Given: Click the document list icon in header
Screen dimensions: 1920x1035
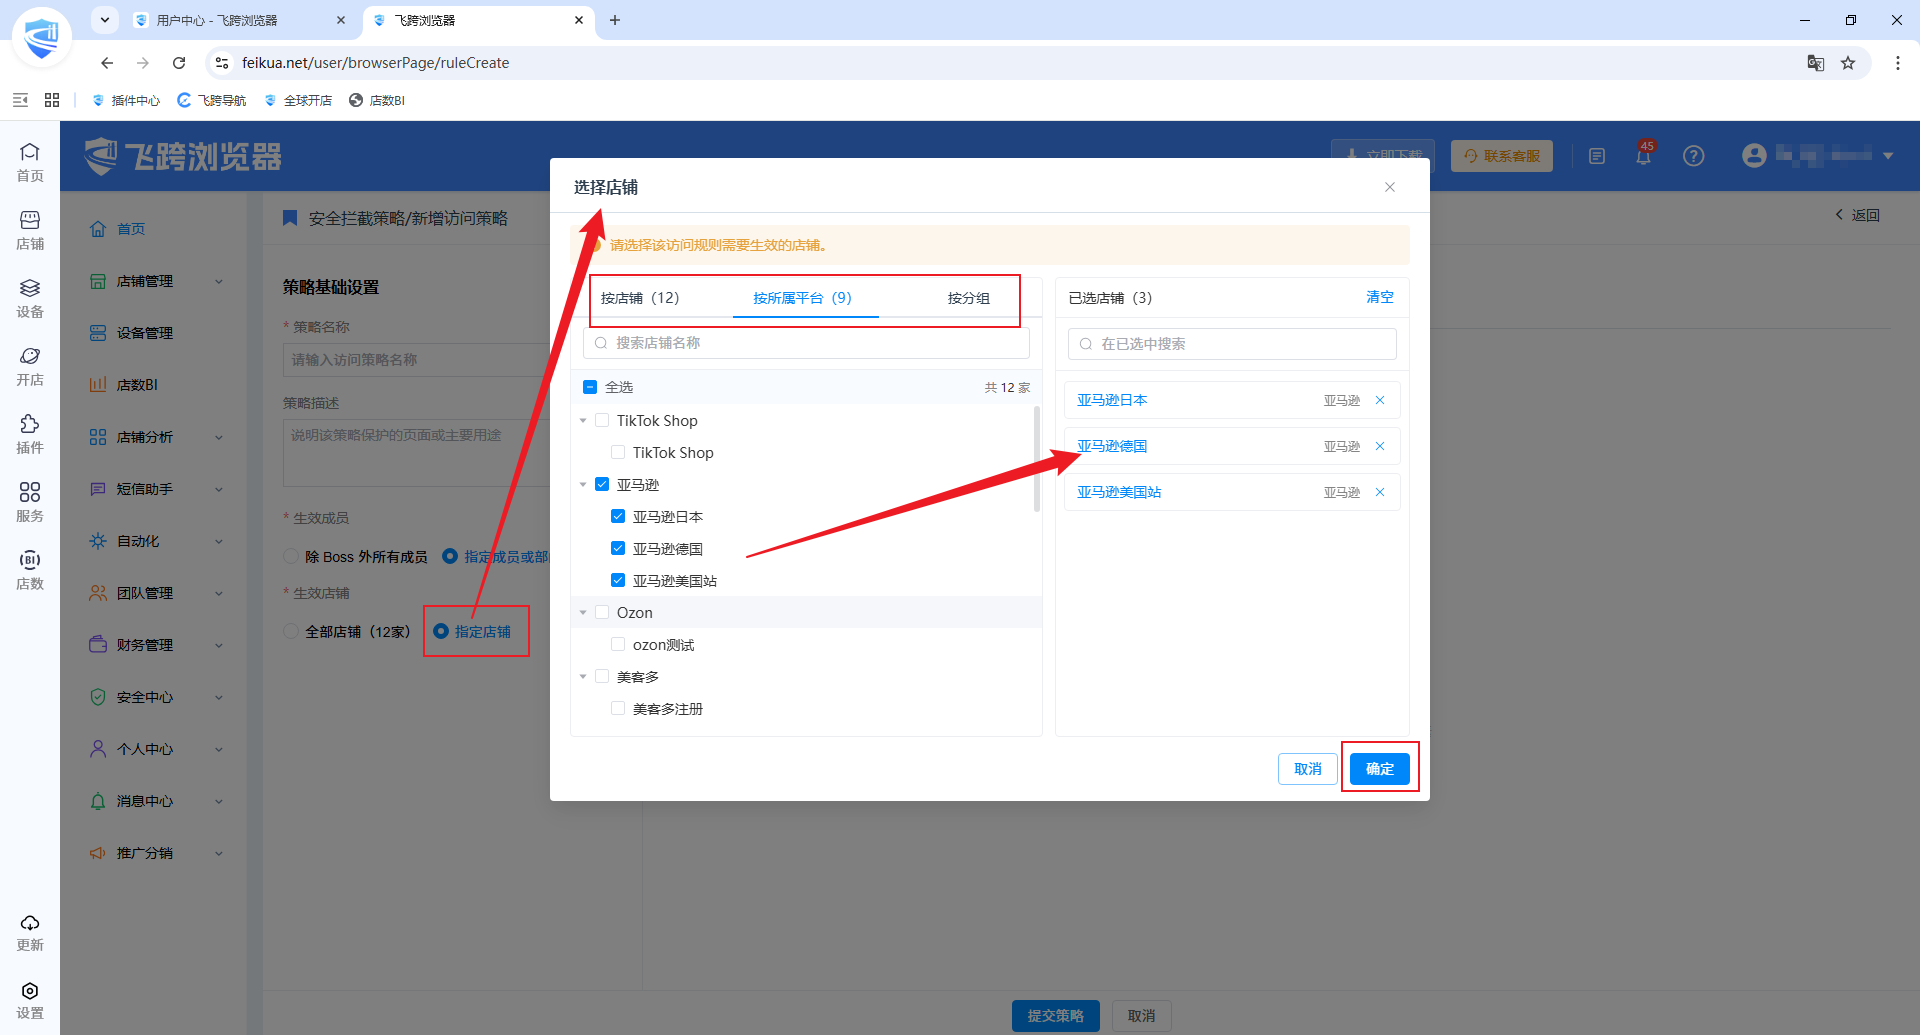Looking at the screenshot, I should click(x=1597, y=156).
